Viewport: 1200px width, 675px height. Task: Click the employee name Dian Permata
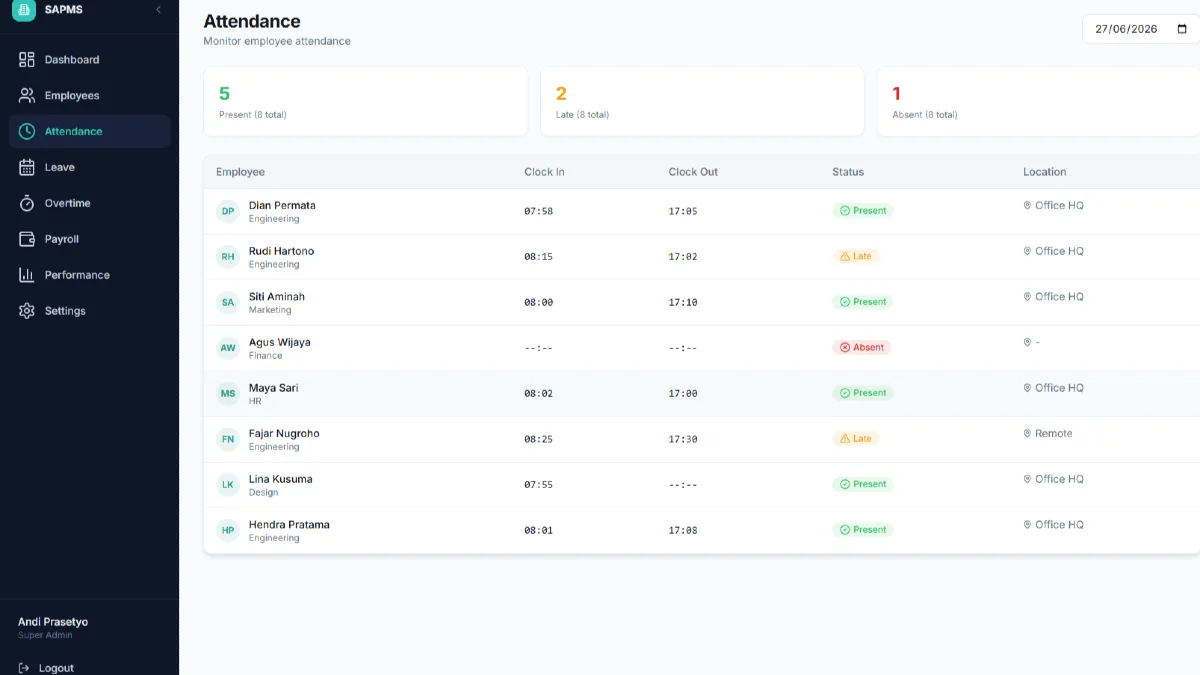pyautogui.click(x=282, y=205)
